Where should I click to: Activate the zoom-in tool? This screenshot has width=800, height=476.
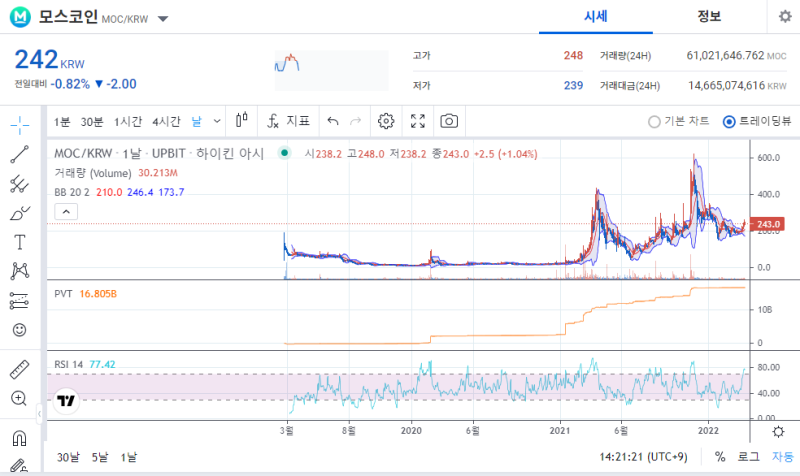click(19, 398)
